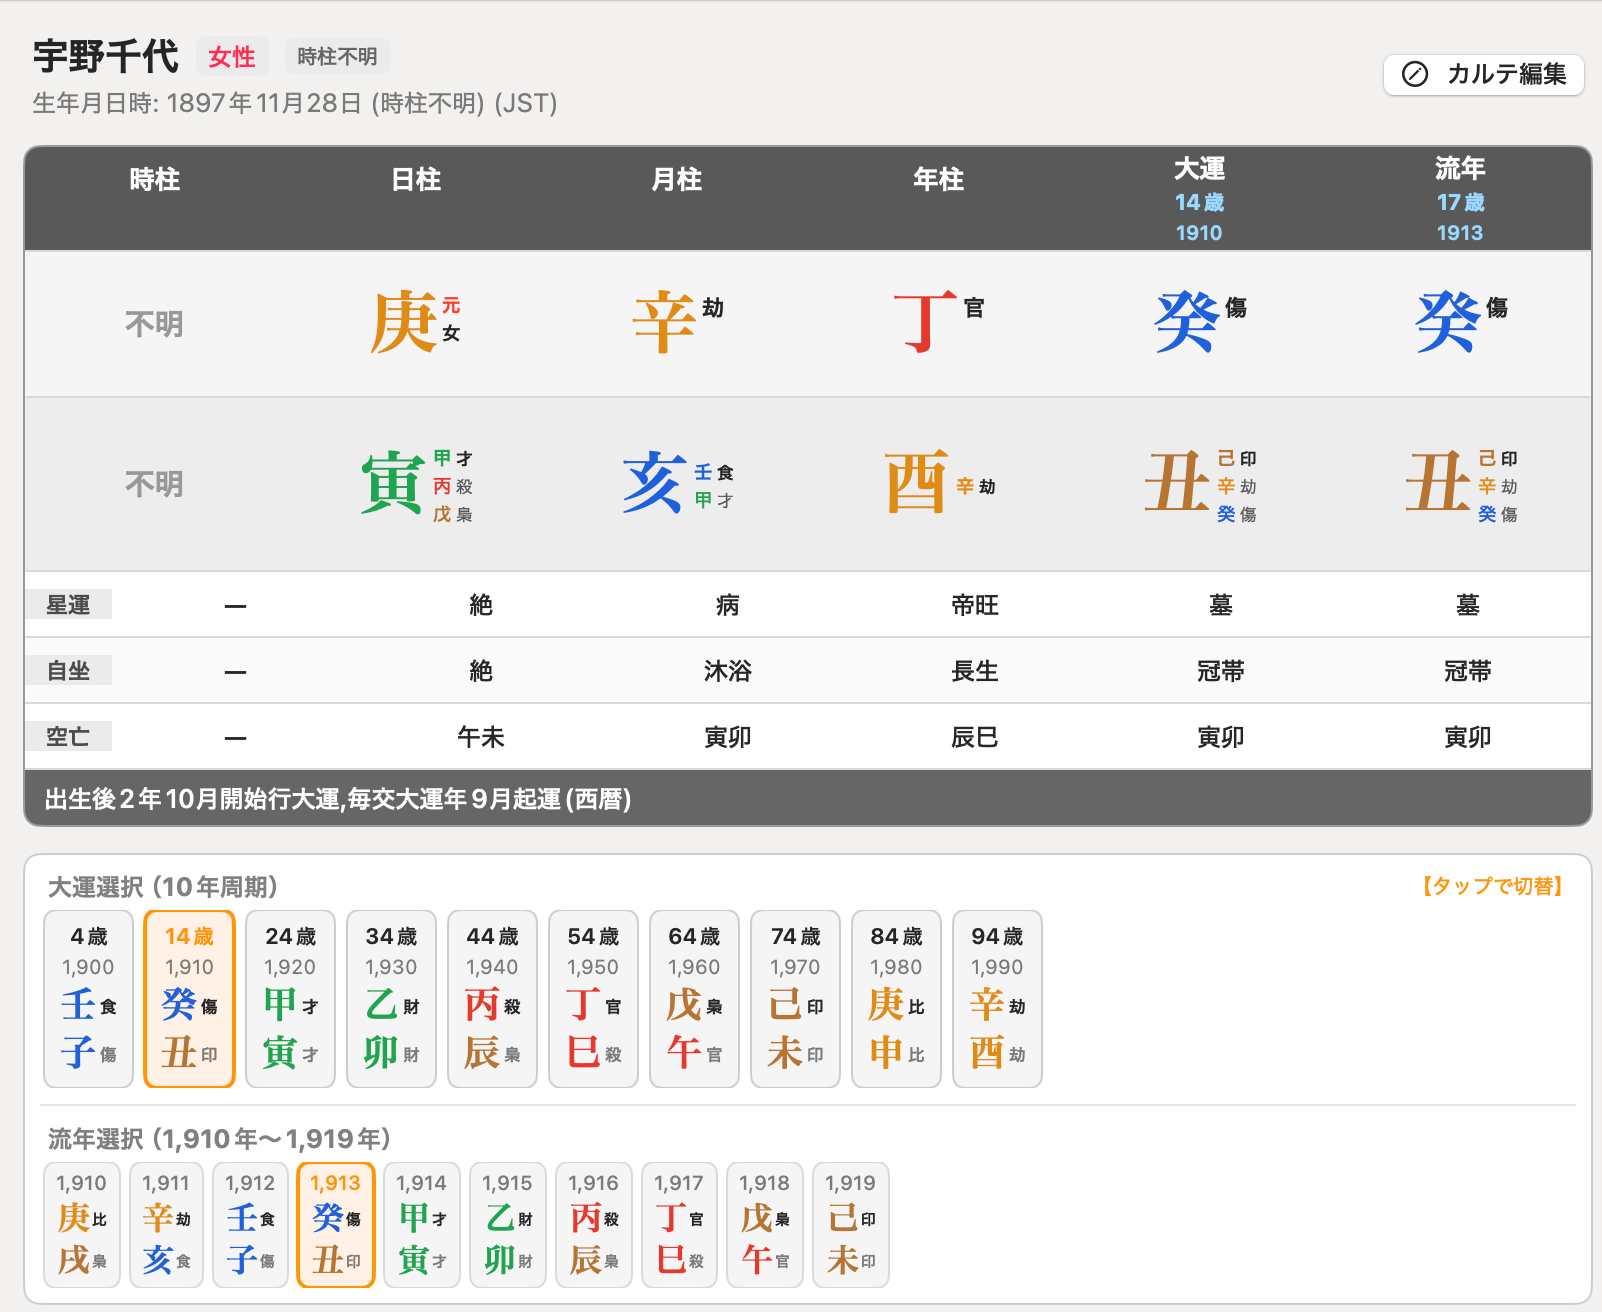Click the カルテ編集 edit button
Screen dimensions: 1602x1312
[1483, 75]
